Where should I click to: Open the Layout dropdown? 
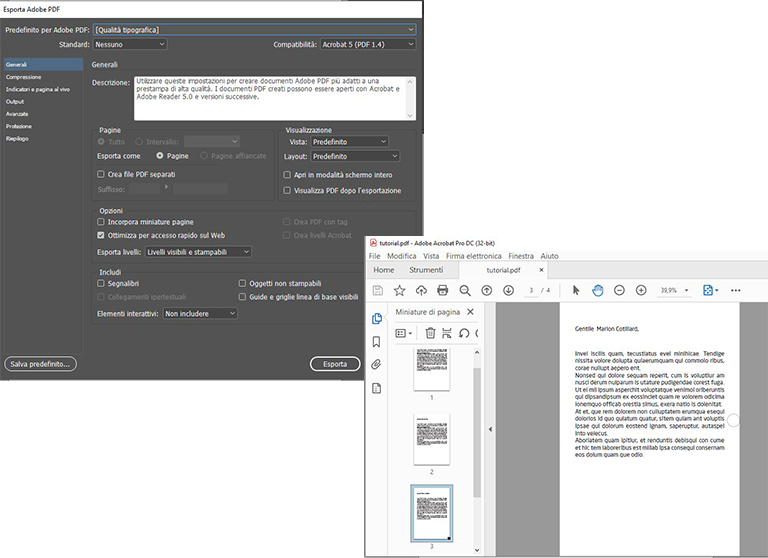tap(355, 156)
